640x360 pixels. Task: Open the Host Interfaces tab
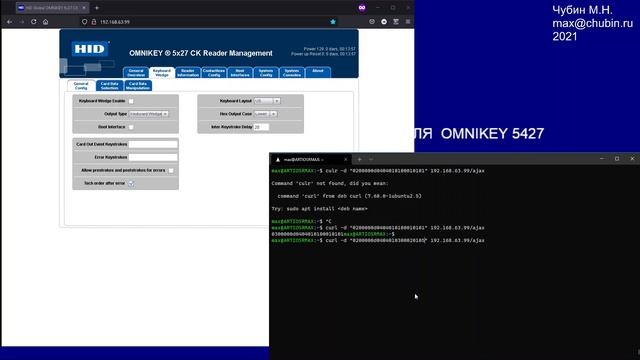[x=240, y=73]
